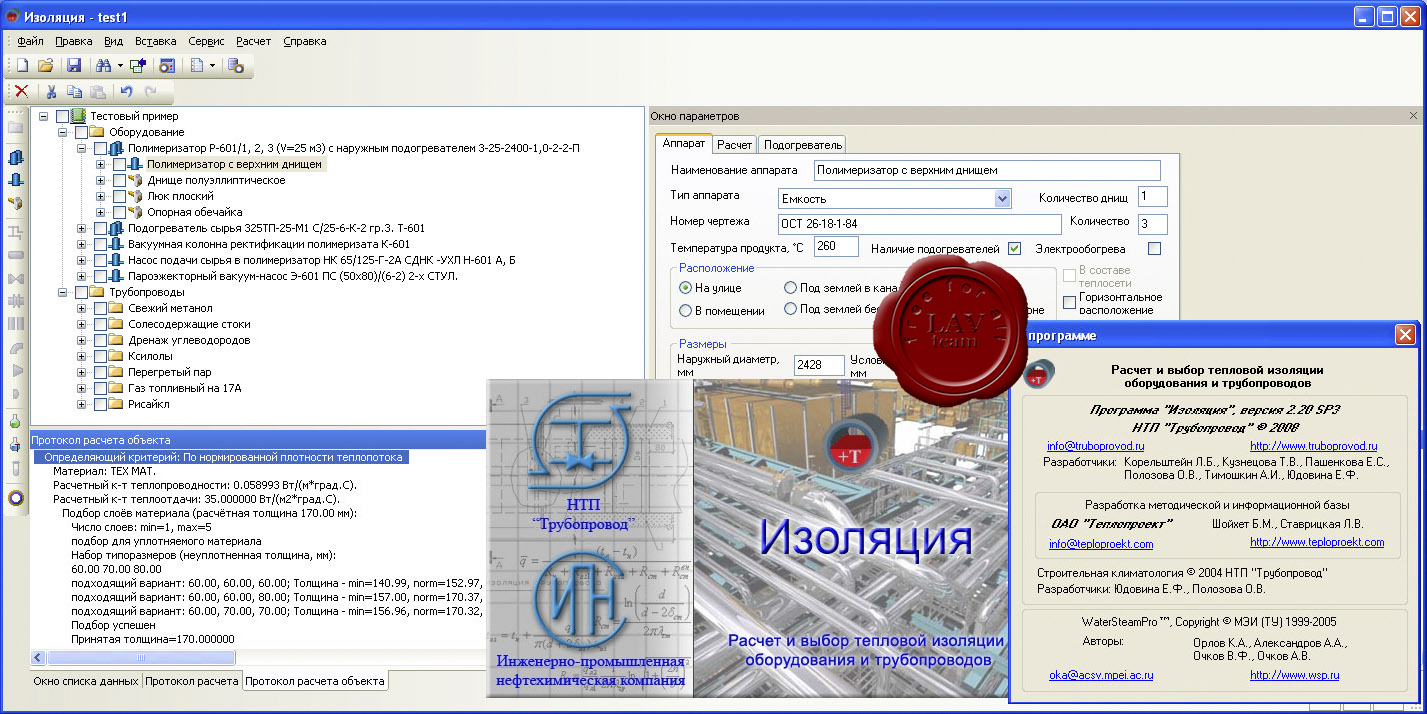This screenshot has height=714, width=1427.
Task: Click the window icon with yellow ring
Action: pos(166,65)
